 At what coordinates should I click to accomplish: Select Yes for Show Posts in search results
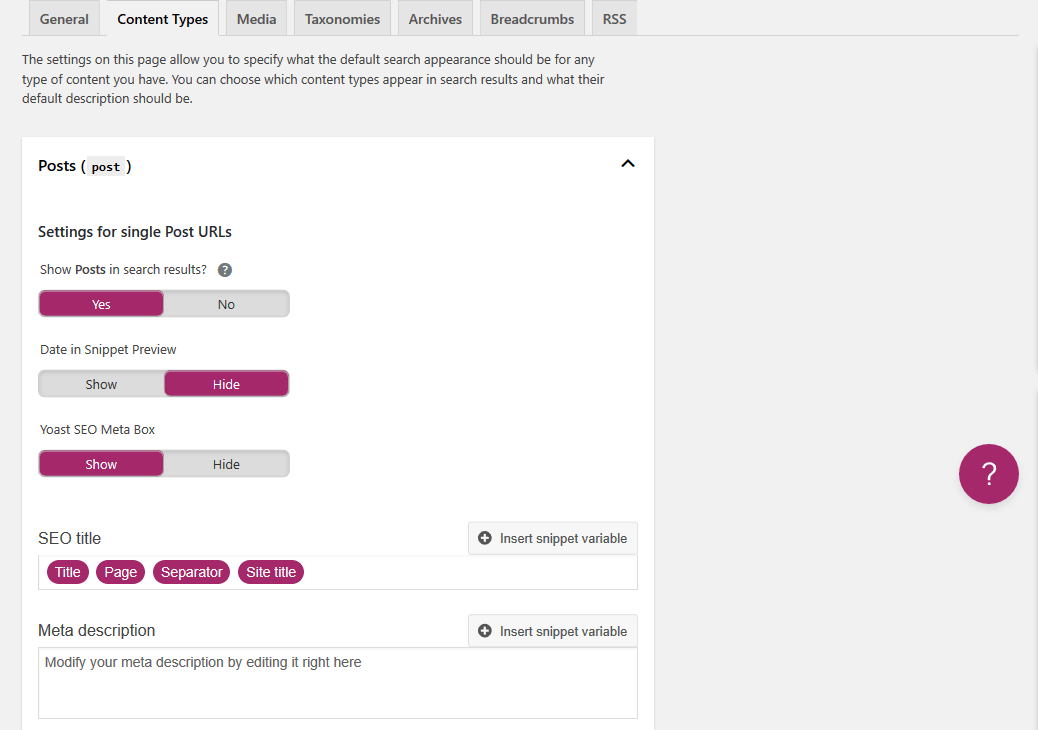tap(101, 304)
